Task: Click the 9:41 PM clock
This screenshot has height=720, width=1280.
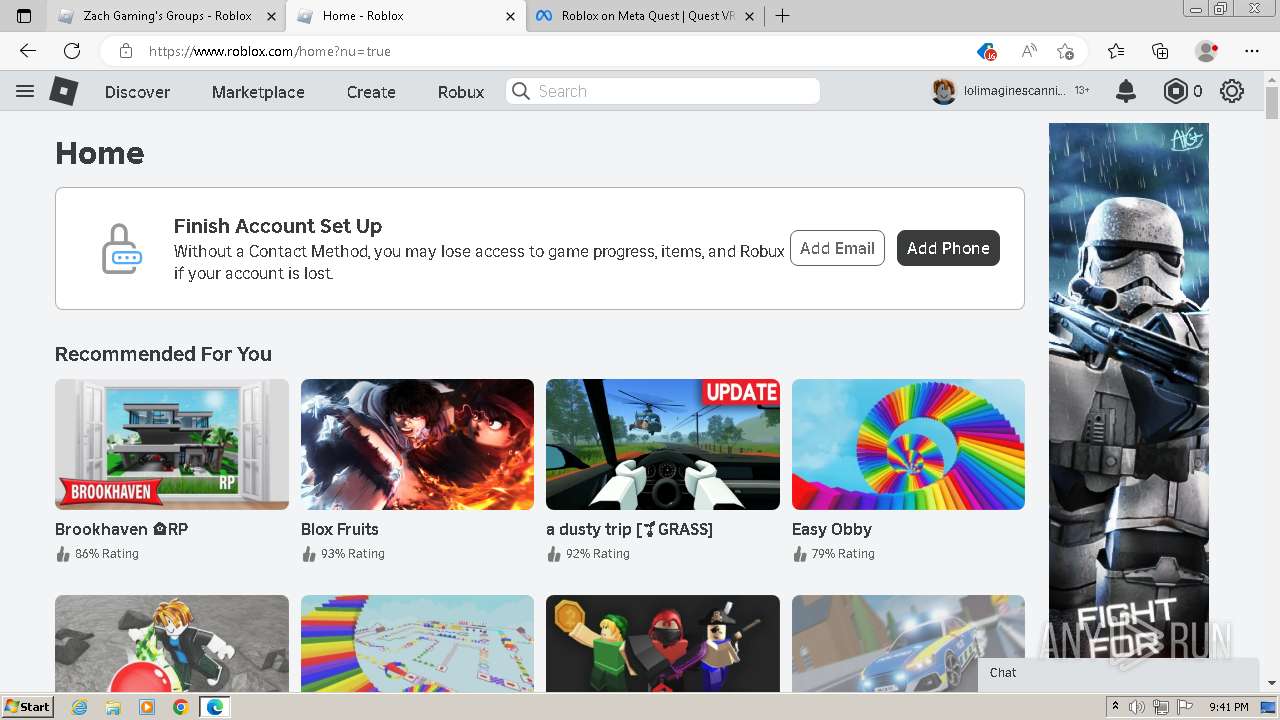Action: click(x=1229, y=707)
